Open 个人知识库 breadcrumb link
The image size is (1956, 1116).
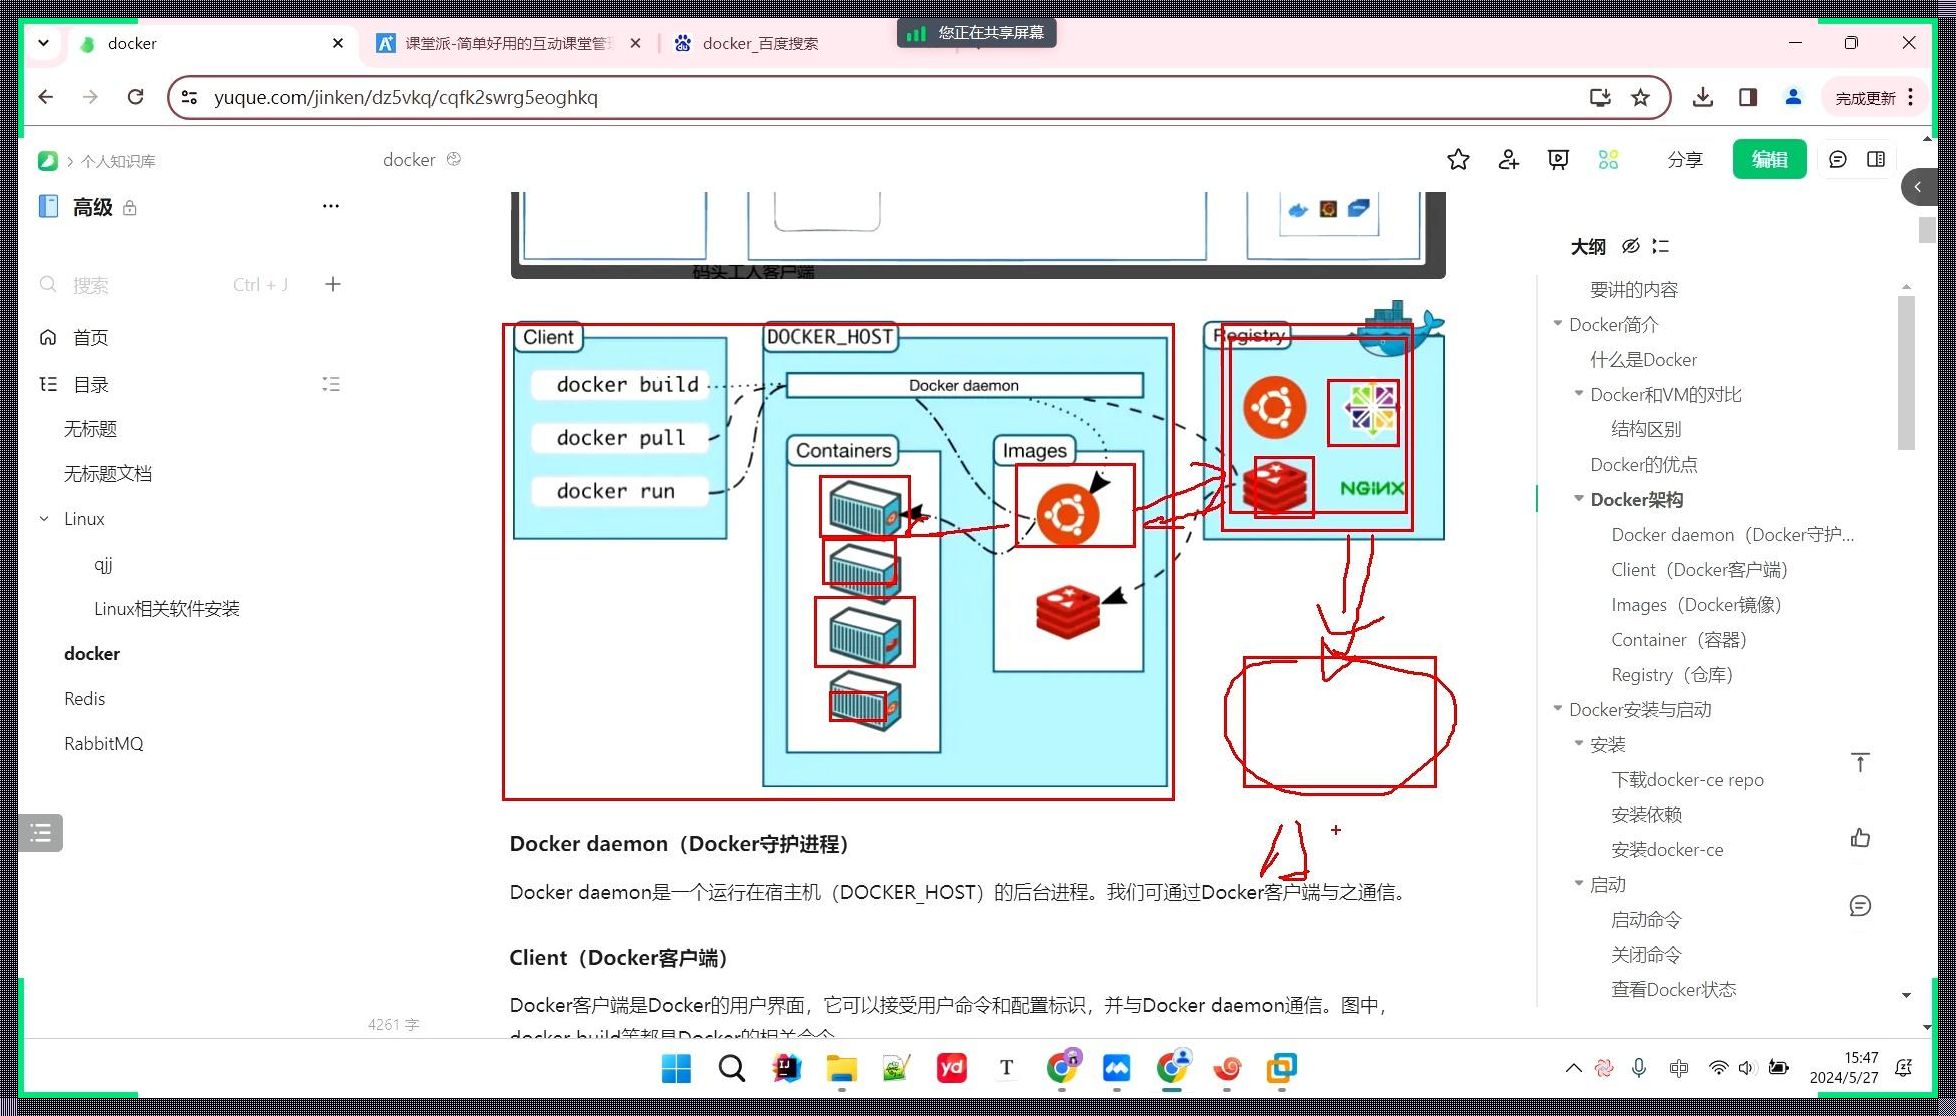(118, 161)
